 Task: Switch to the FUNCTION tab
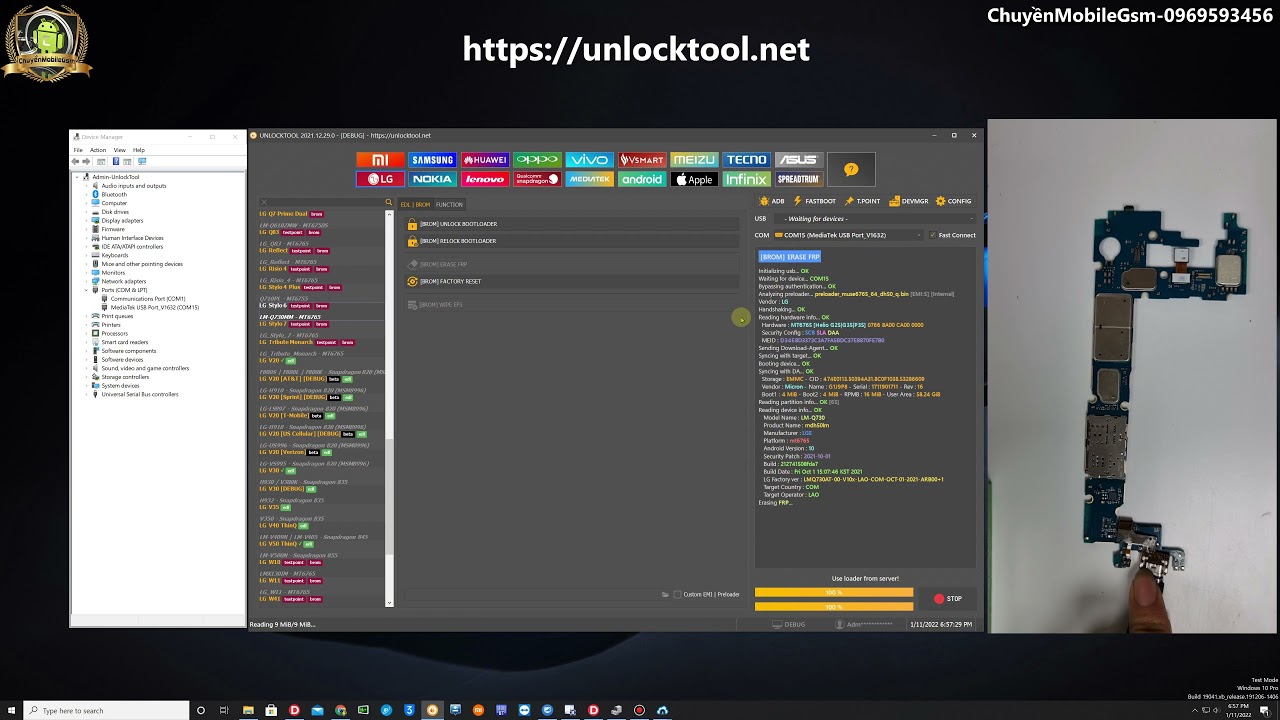[x=449, y=204]
